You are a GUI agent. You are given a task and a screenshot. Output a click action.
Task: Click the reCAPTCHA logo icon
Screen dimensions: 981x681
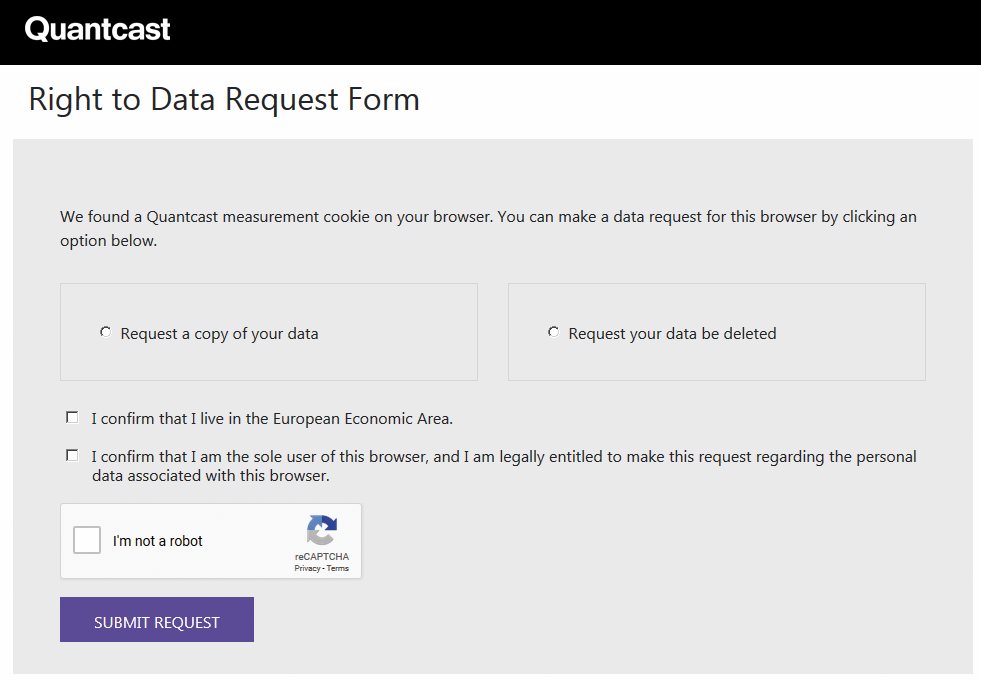[322, 530]
